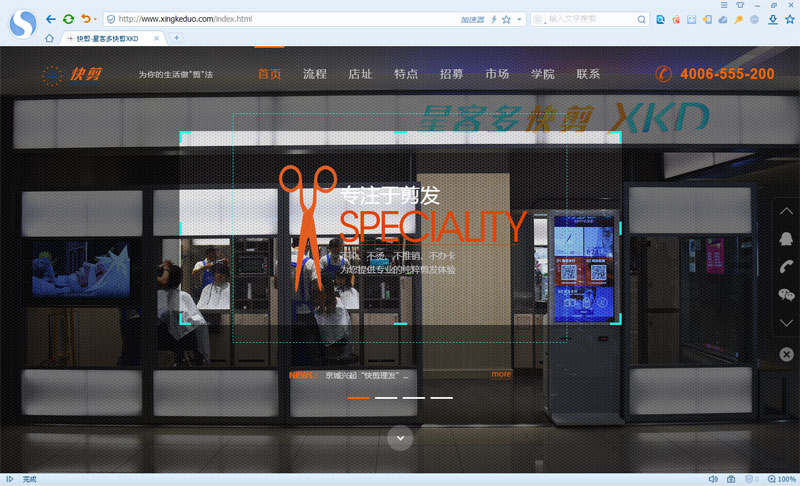The height and width of the screenshot is (486, 800).
Task: Click the status bar shield ad-block icon
Action: point(751,479)
